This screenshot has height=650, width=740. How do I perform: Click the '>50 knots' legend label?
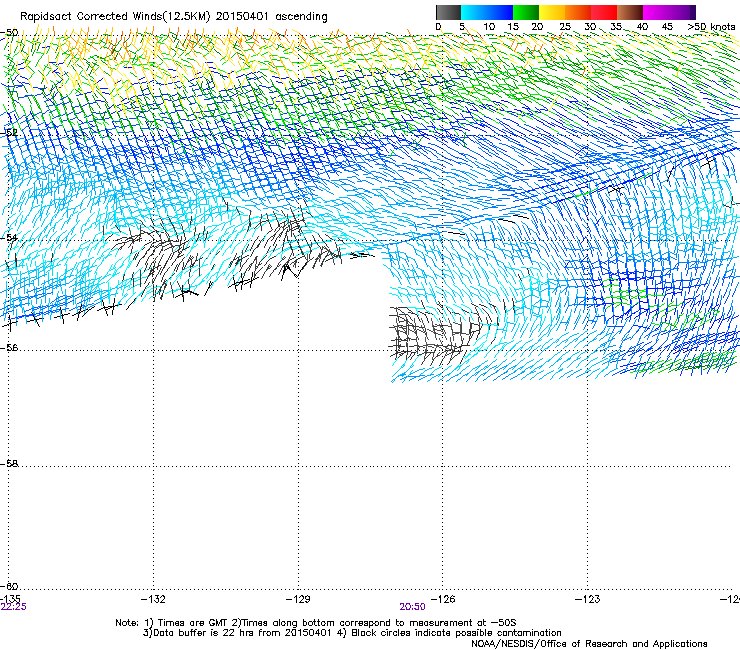coord(712,27)
